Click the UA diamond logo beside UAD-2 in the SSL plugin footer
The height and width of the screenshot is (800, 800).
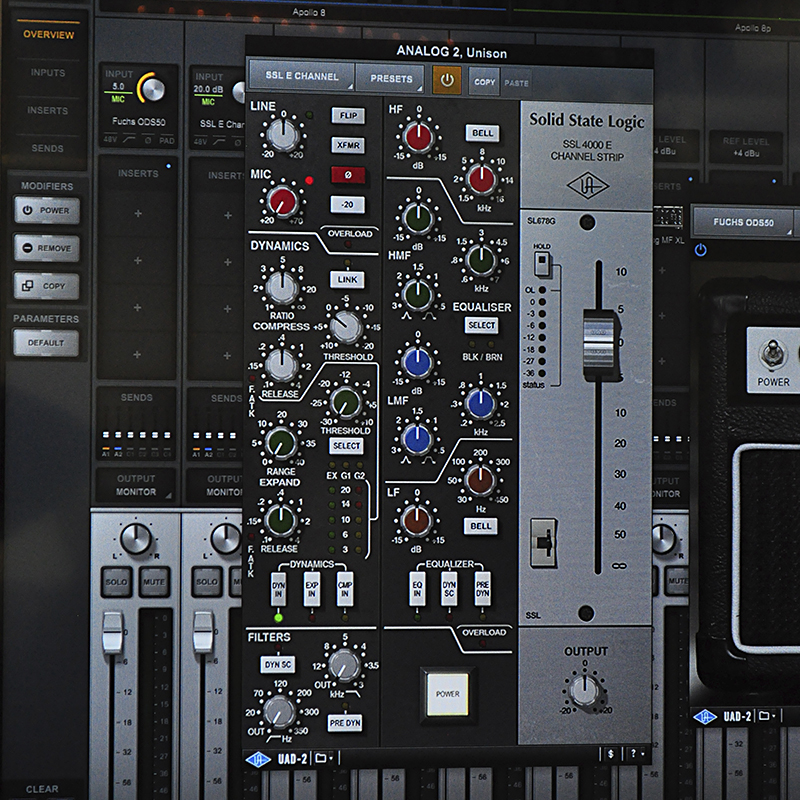[258, 759]
